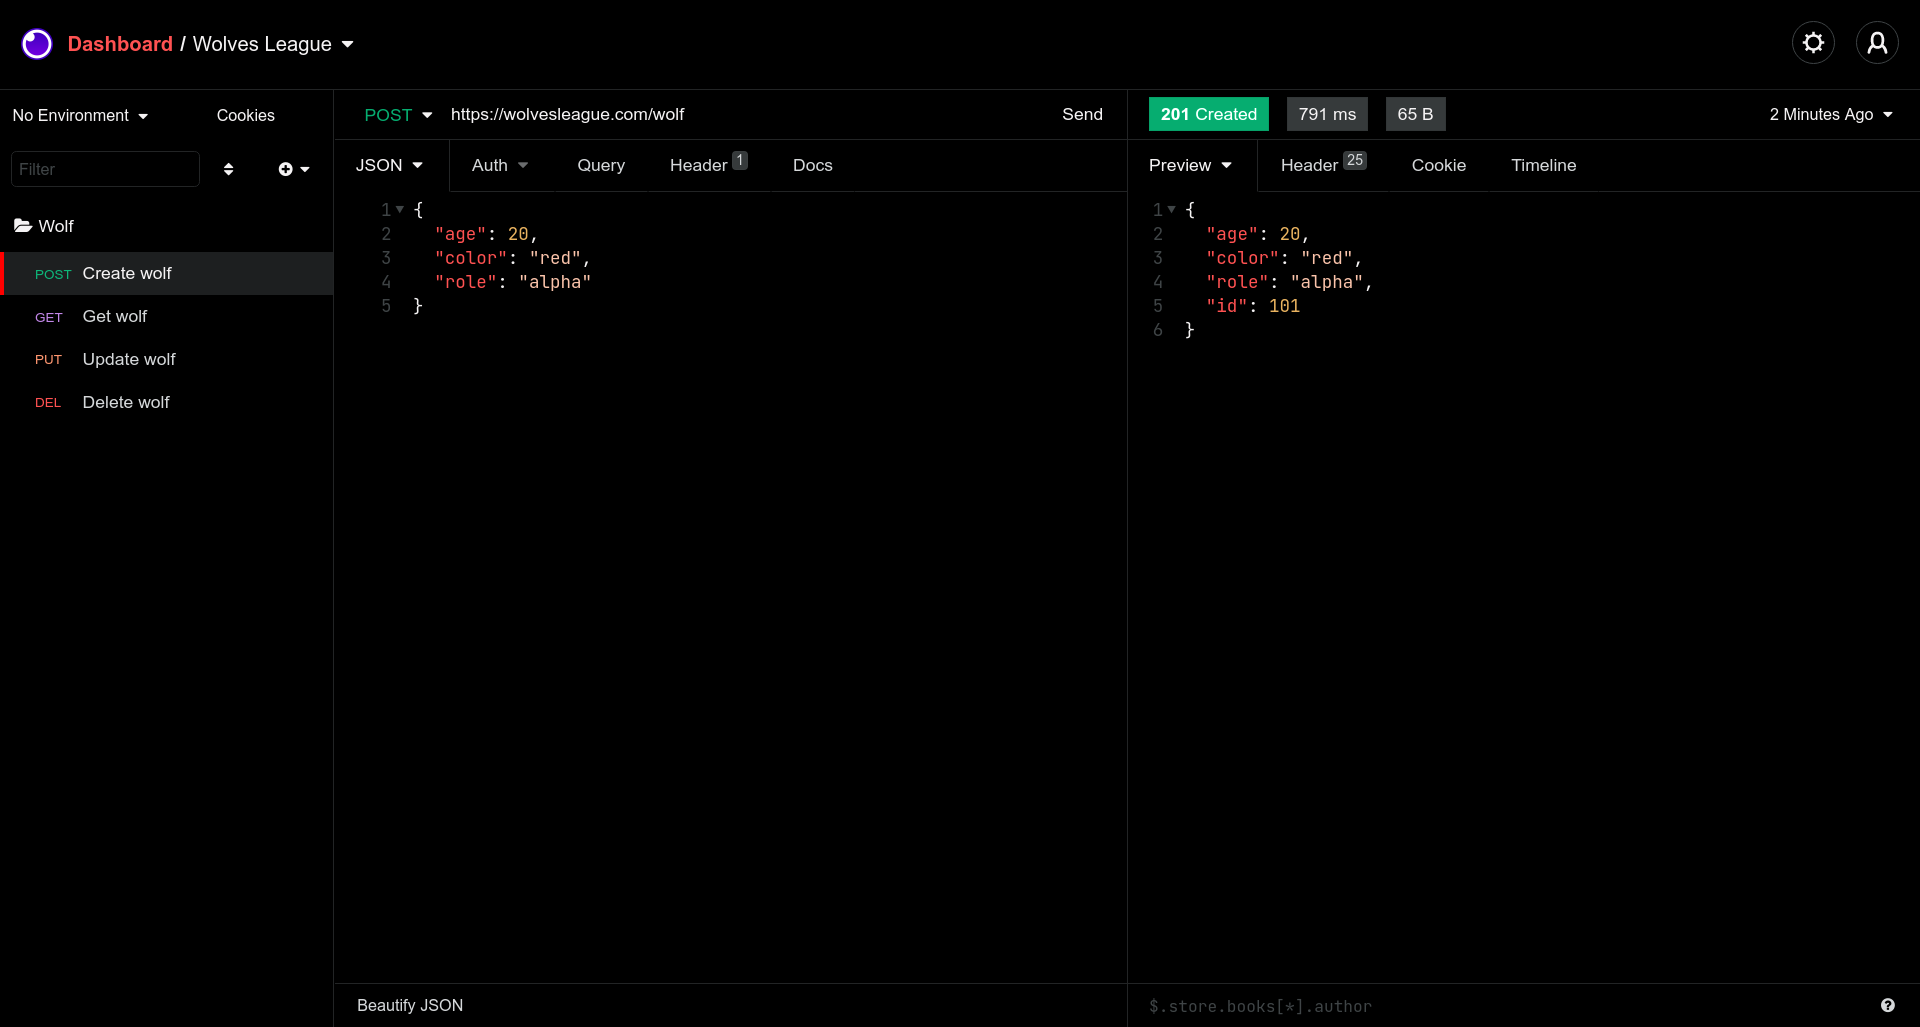Open the response Header tab

coord(1323,165)
